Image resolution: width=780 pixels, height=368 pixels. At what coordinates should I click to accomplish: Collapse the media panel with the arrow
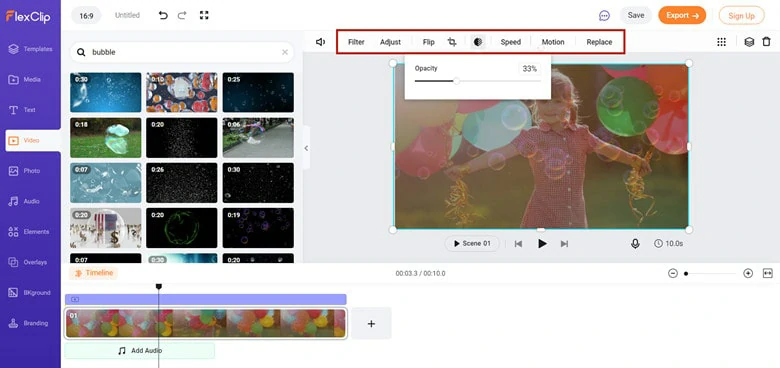click(x=306, y=148)
